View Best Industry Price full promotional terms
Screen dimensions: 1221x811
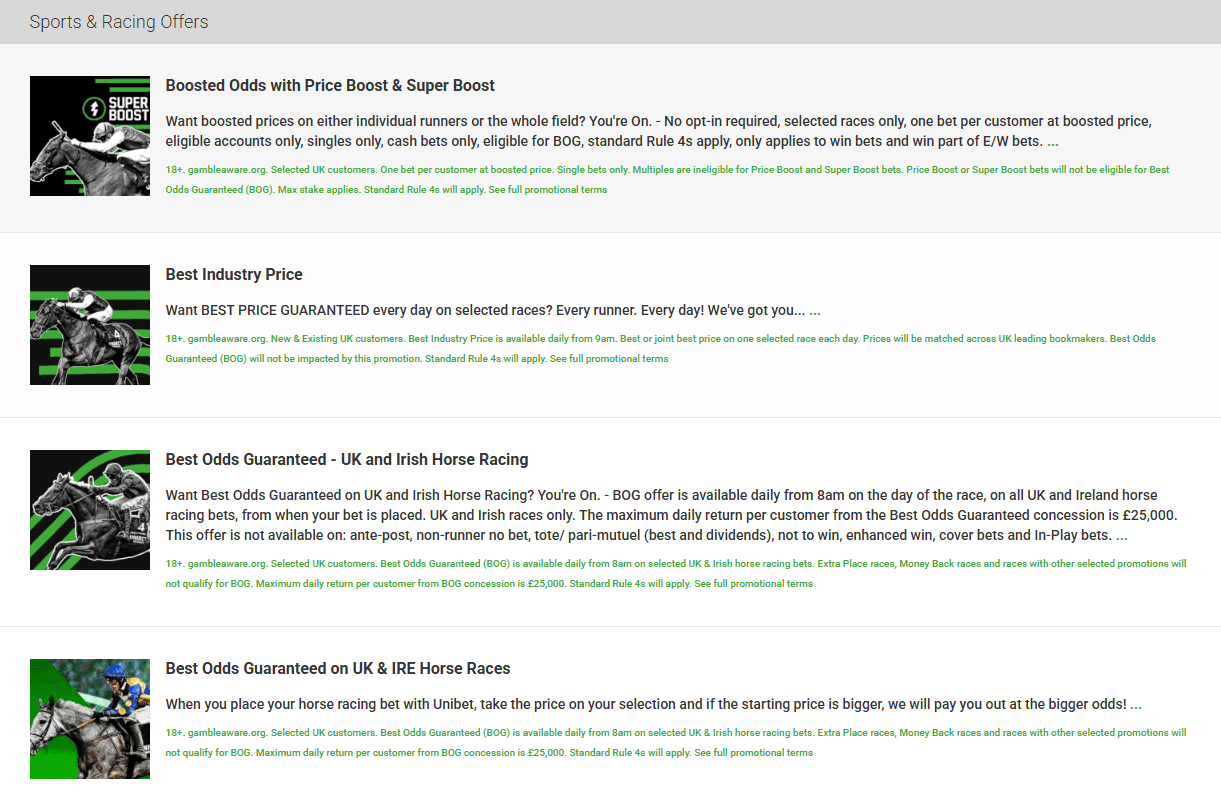point(611,358)
